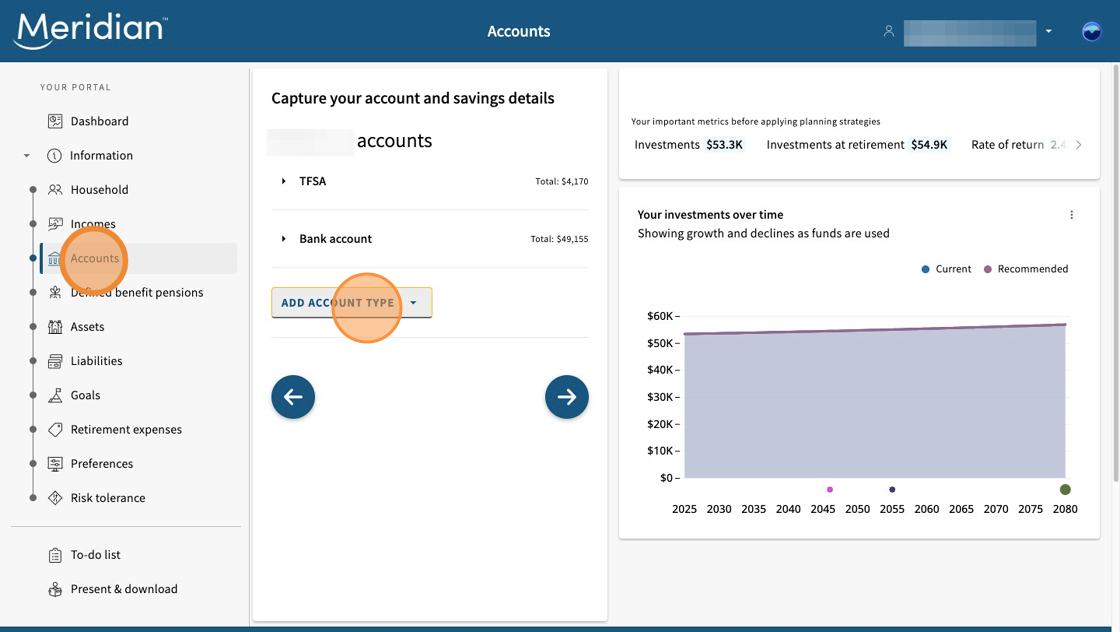Screen dimensions: 1120x632
Task: Show more metrics with right chevron
Action: pyautogui.click(x=1079, y=145)
